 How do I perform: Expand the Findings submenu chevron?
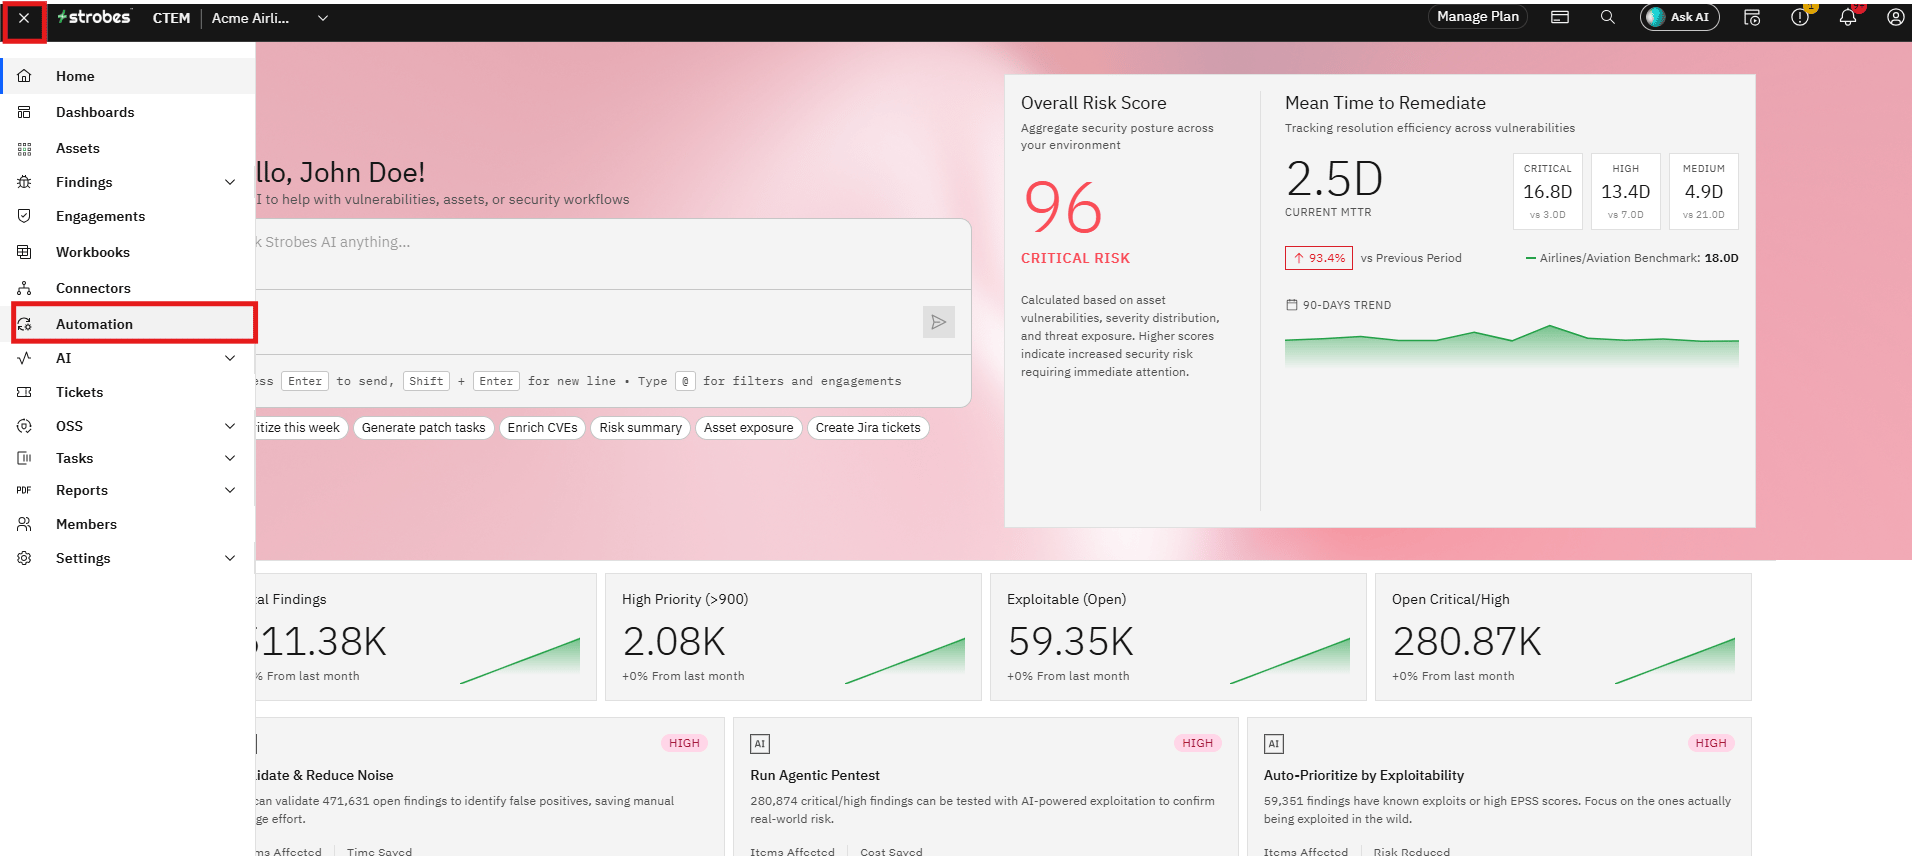point(230,182)
